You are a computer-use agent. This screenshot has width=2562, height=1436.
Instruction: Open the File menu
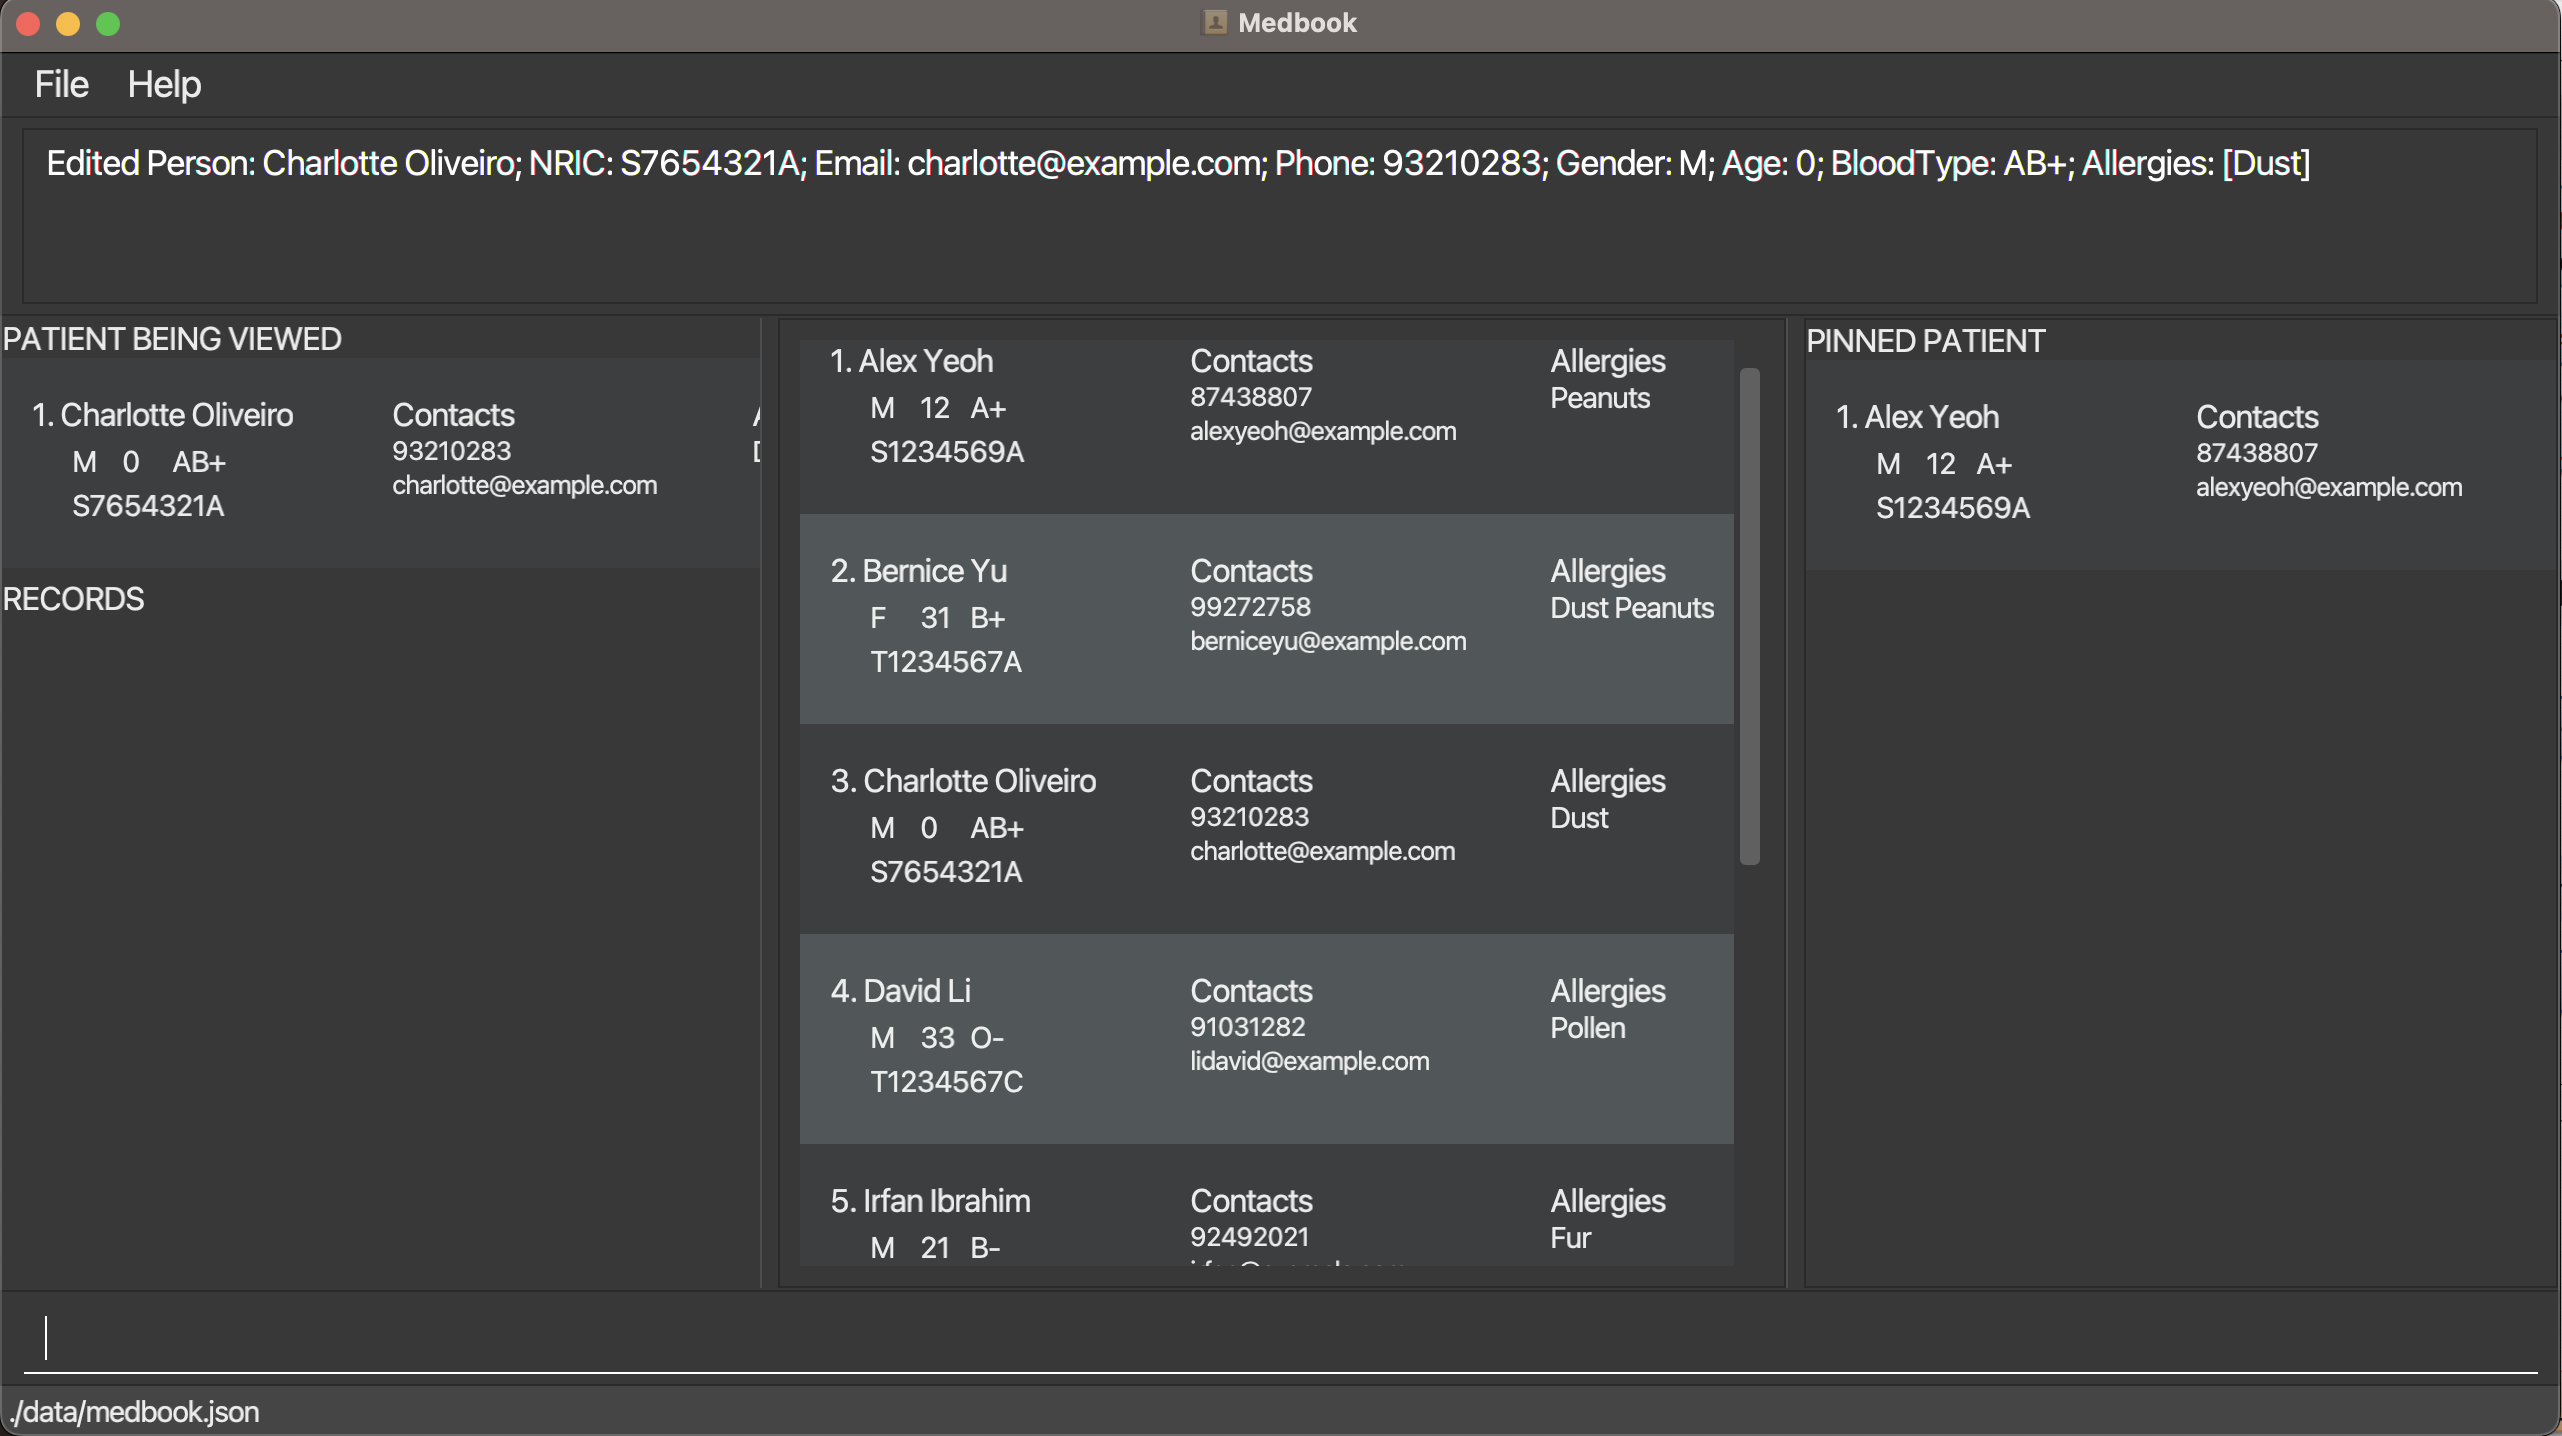[61, 85]
